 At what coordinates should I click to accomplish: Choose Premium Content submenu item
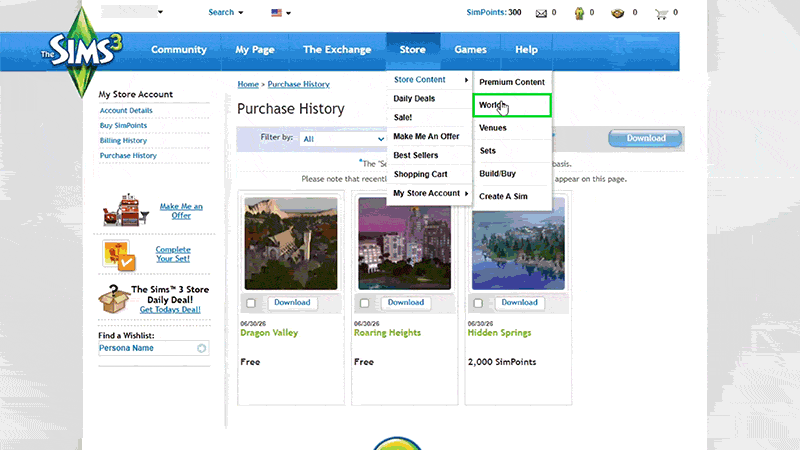512,82
